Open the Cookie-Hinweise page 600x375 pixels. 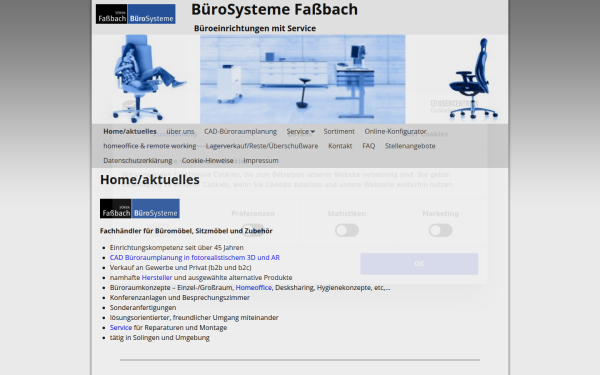pos(207,160)
